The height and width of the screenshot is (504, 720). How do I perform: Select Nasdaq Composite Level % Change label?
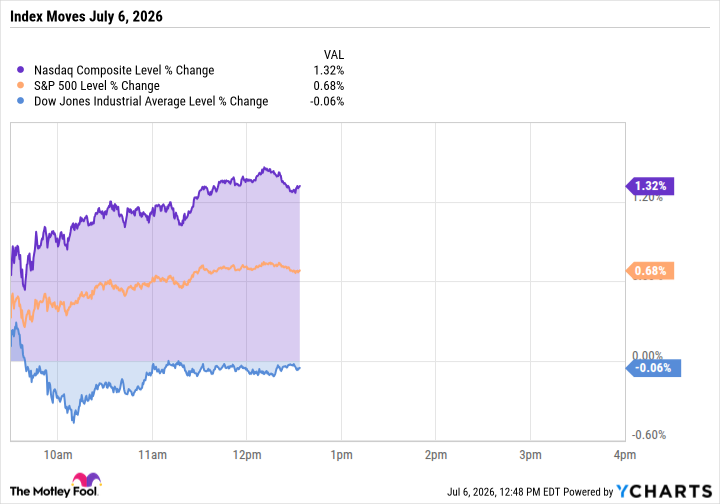(124, 70)
